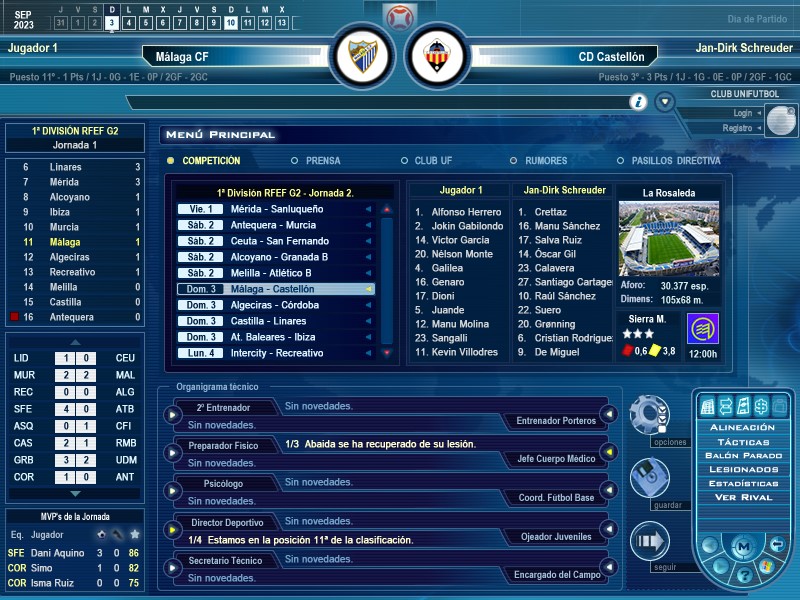Click the ball icon in the MVP header
Screen dimensions: 800x600
[x=101, y=535]
